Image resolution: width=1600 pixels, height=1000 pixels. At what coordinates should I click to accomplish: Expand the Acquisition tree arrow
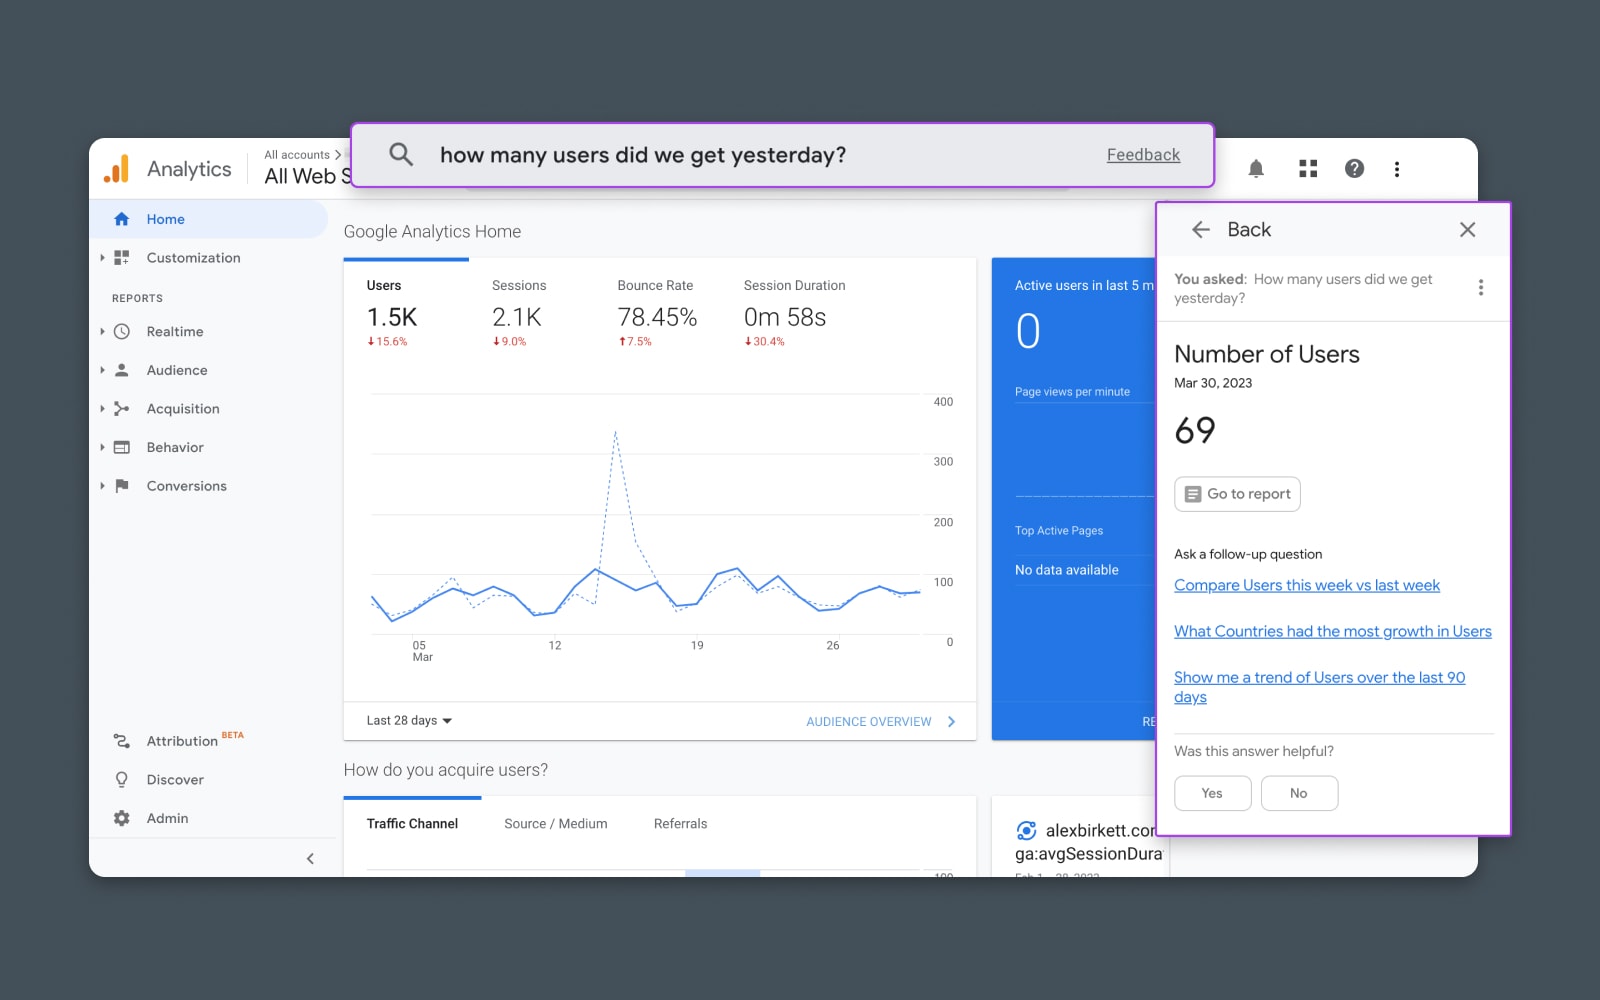[102, 409]
